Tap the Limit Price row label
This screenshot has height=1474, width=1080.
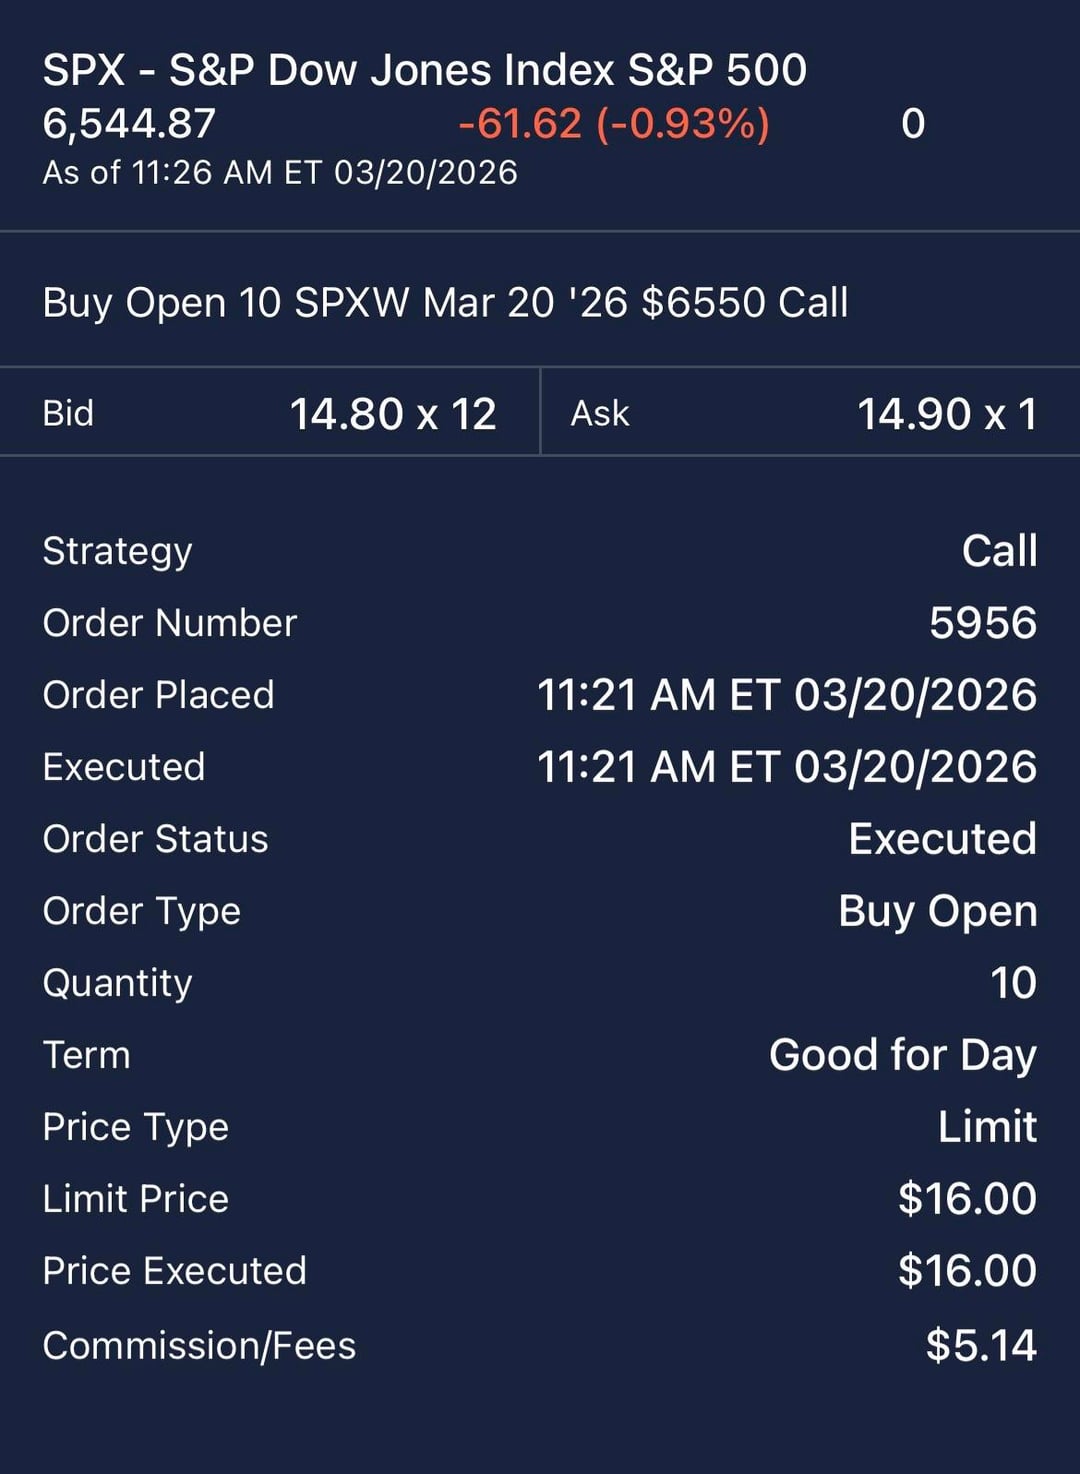click(135, 1199)
